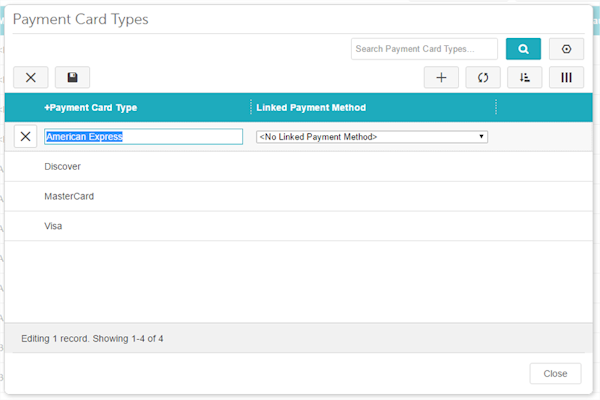Expand the Linked Payment Method dropdown
Viewport: 600px width, 400px height.
pos(372,137)
